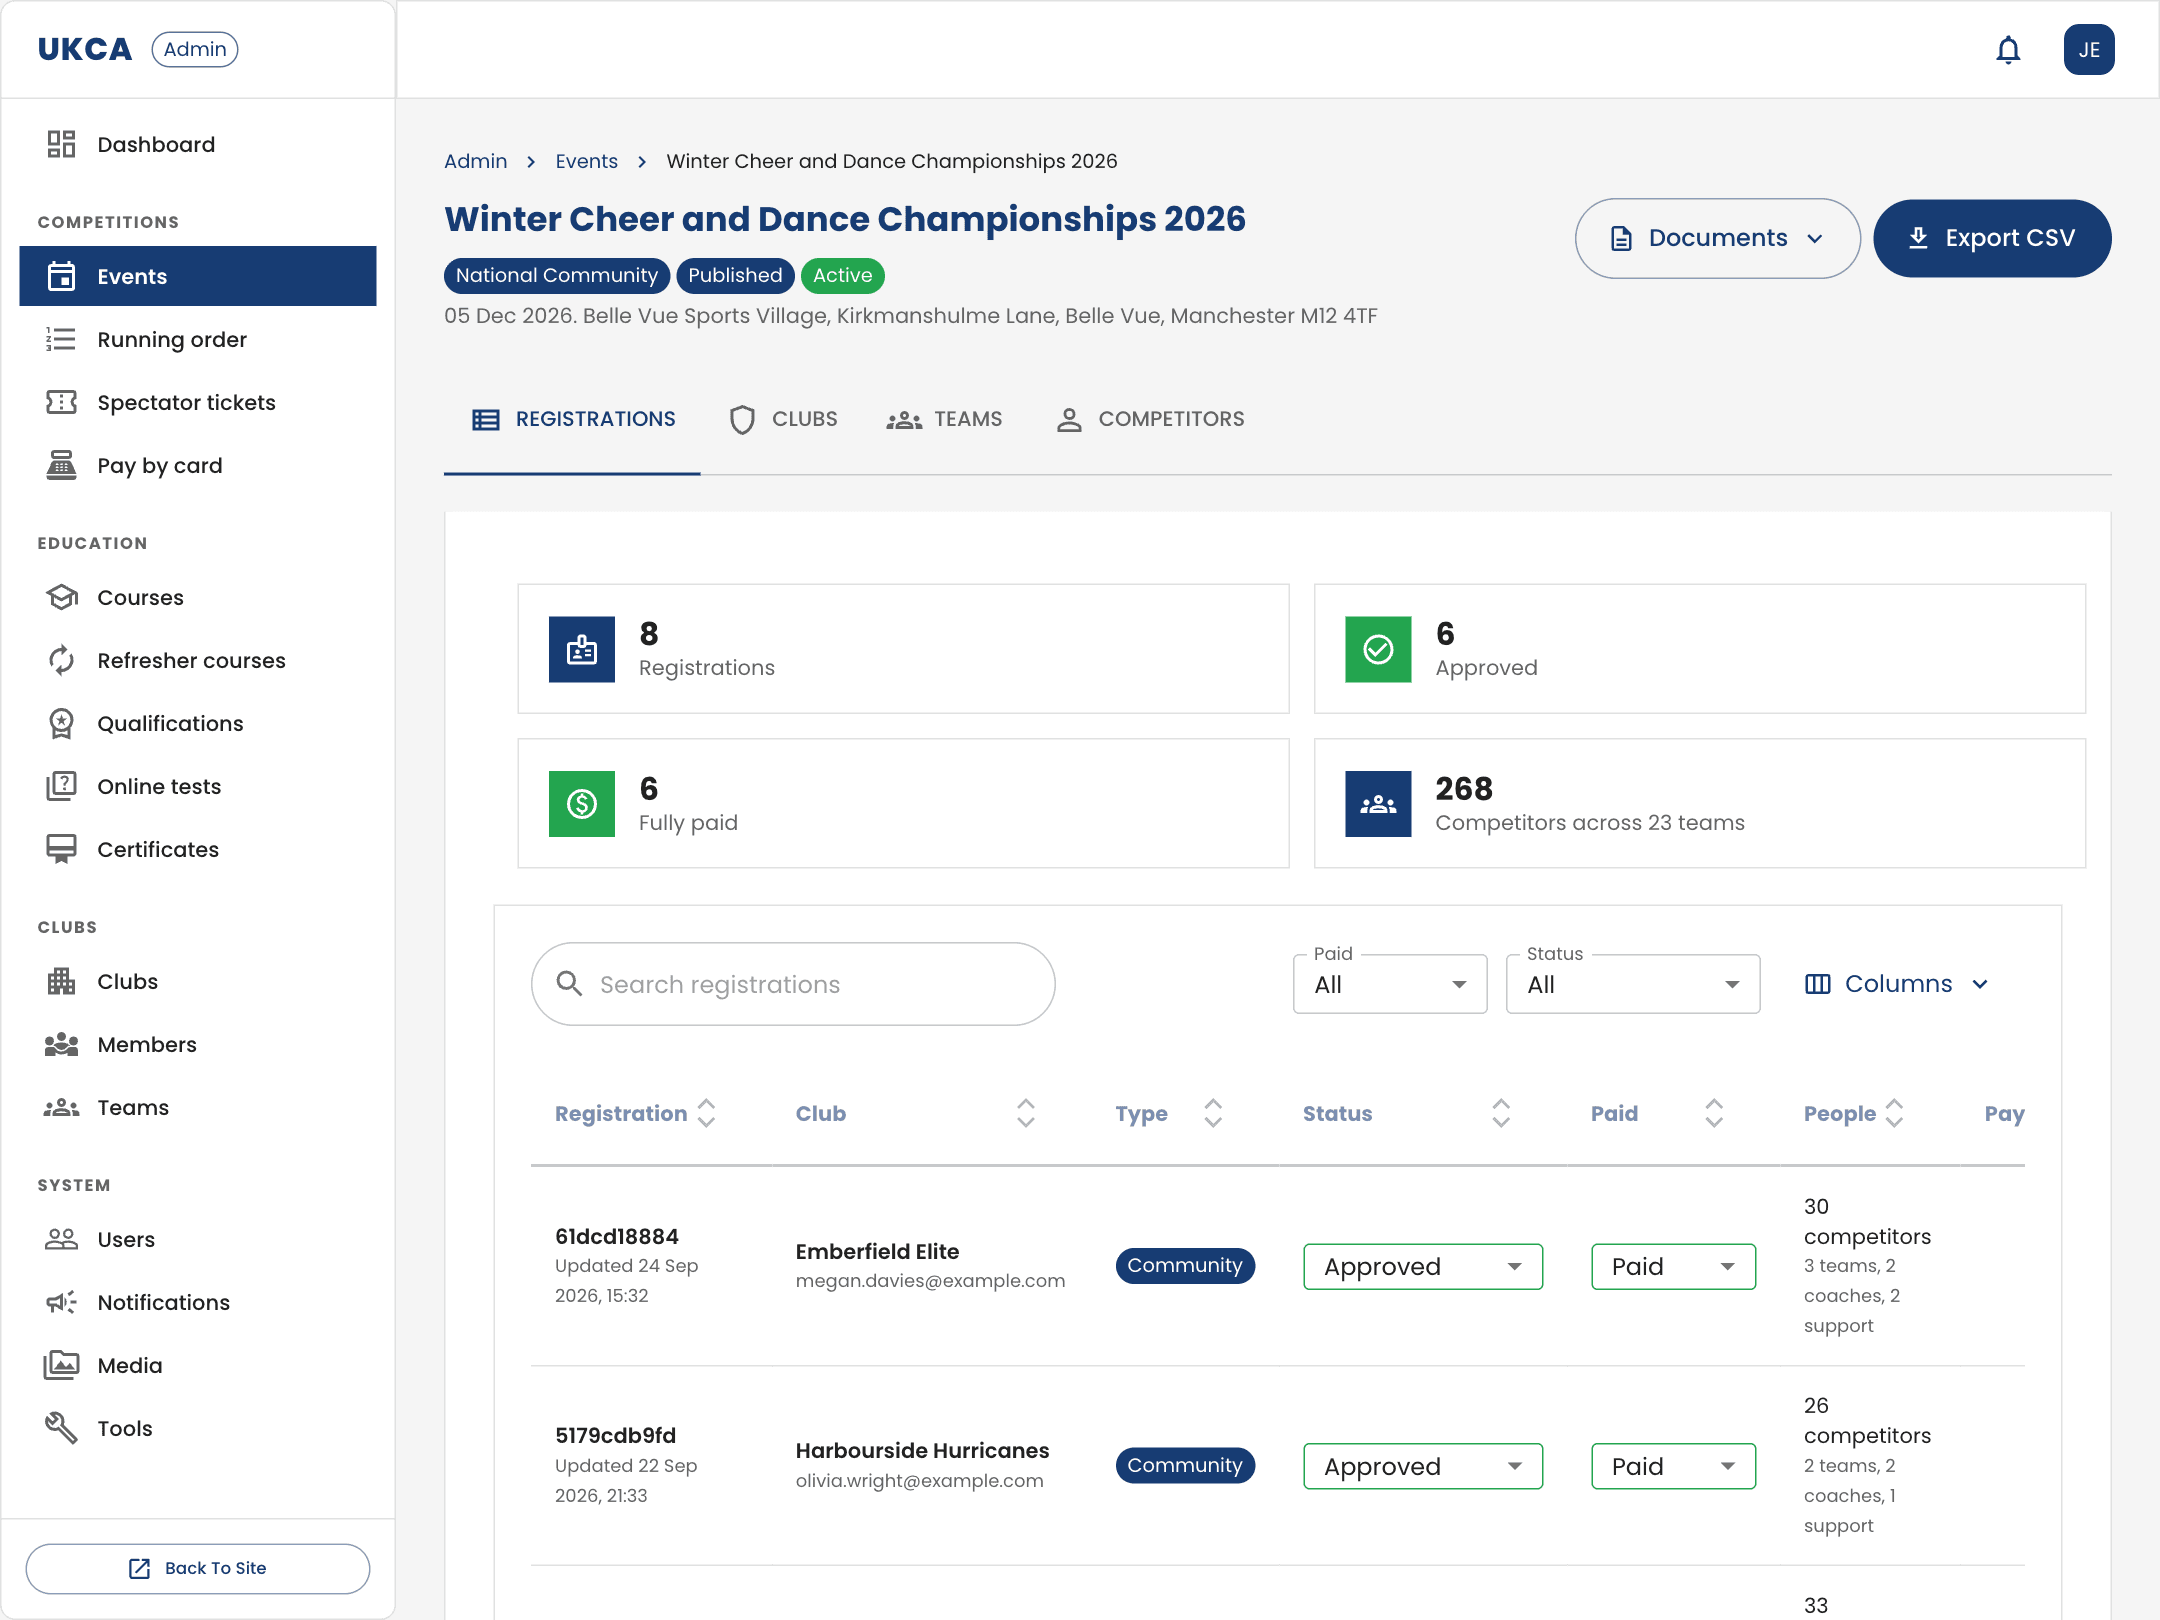The image size is (2160, 1620).
Task: Open the Paid filter dropdown
Action: pyautogui.click(x=1390, y=984)
